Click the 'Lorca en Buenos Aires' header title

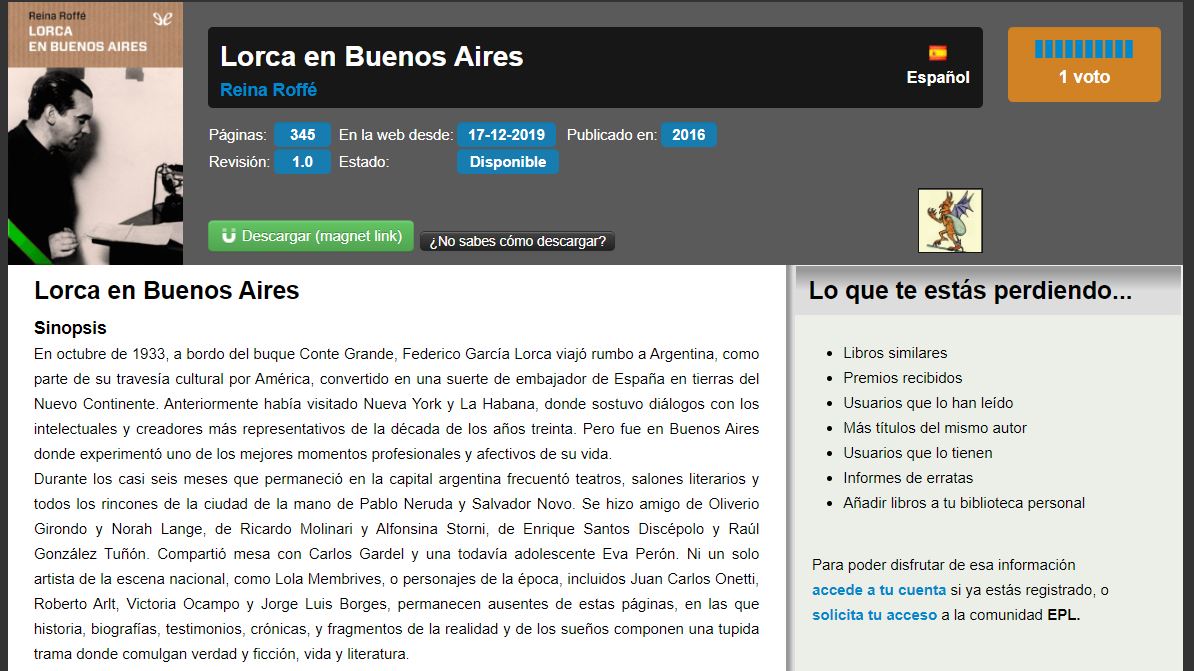click(x=371, y=56)
